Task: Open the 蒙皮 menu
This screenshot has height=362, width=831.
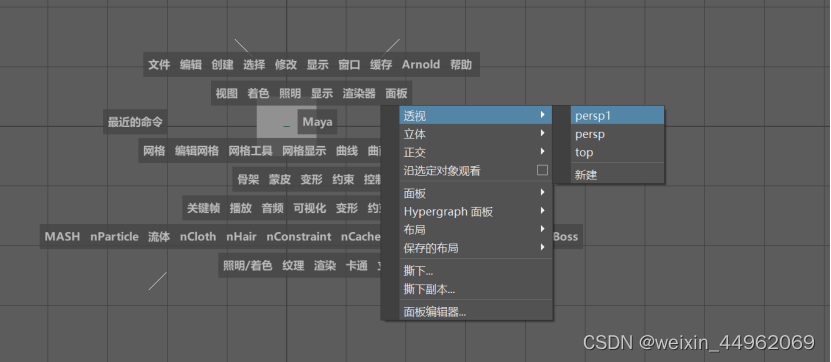Action: tap(280, 180)
